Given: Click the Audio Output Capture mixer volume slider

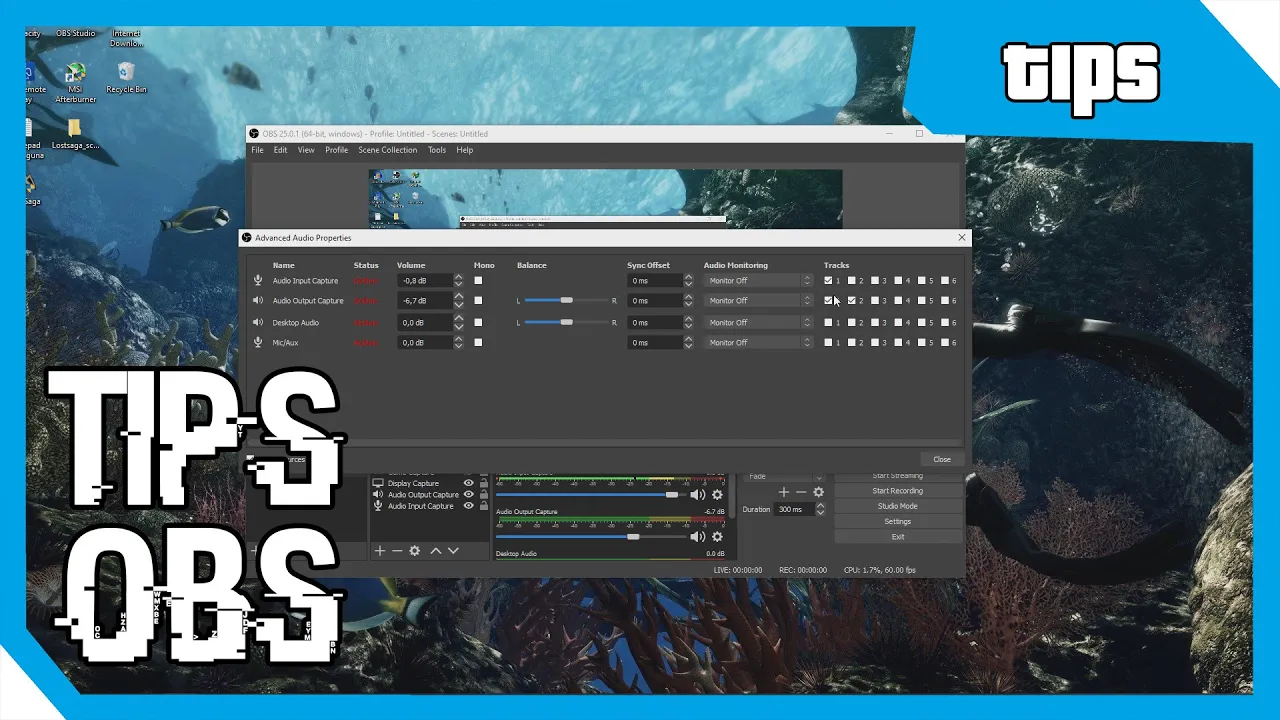Looking at the screenshot, I should [x=590, y=537].
